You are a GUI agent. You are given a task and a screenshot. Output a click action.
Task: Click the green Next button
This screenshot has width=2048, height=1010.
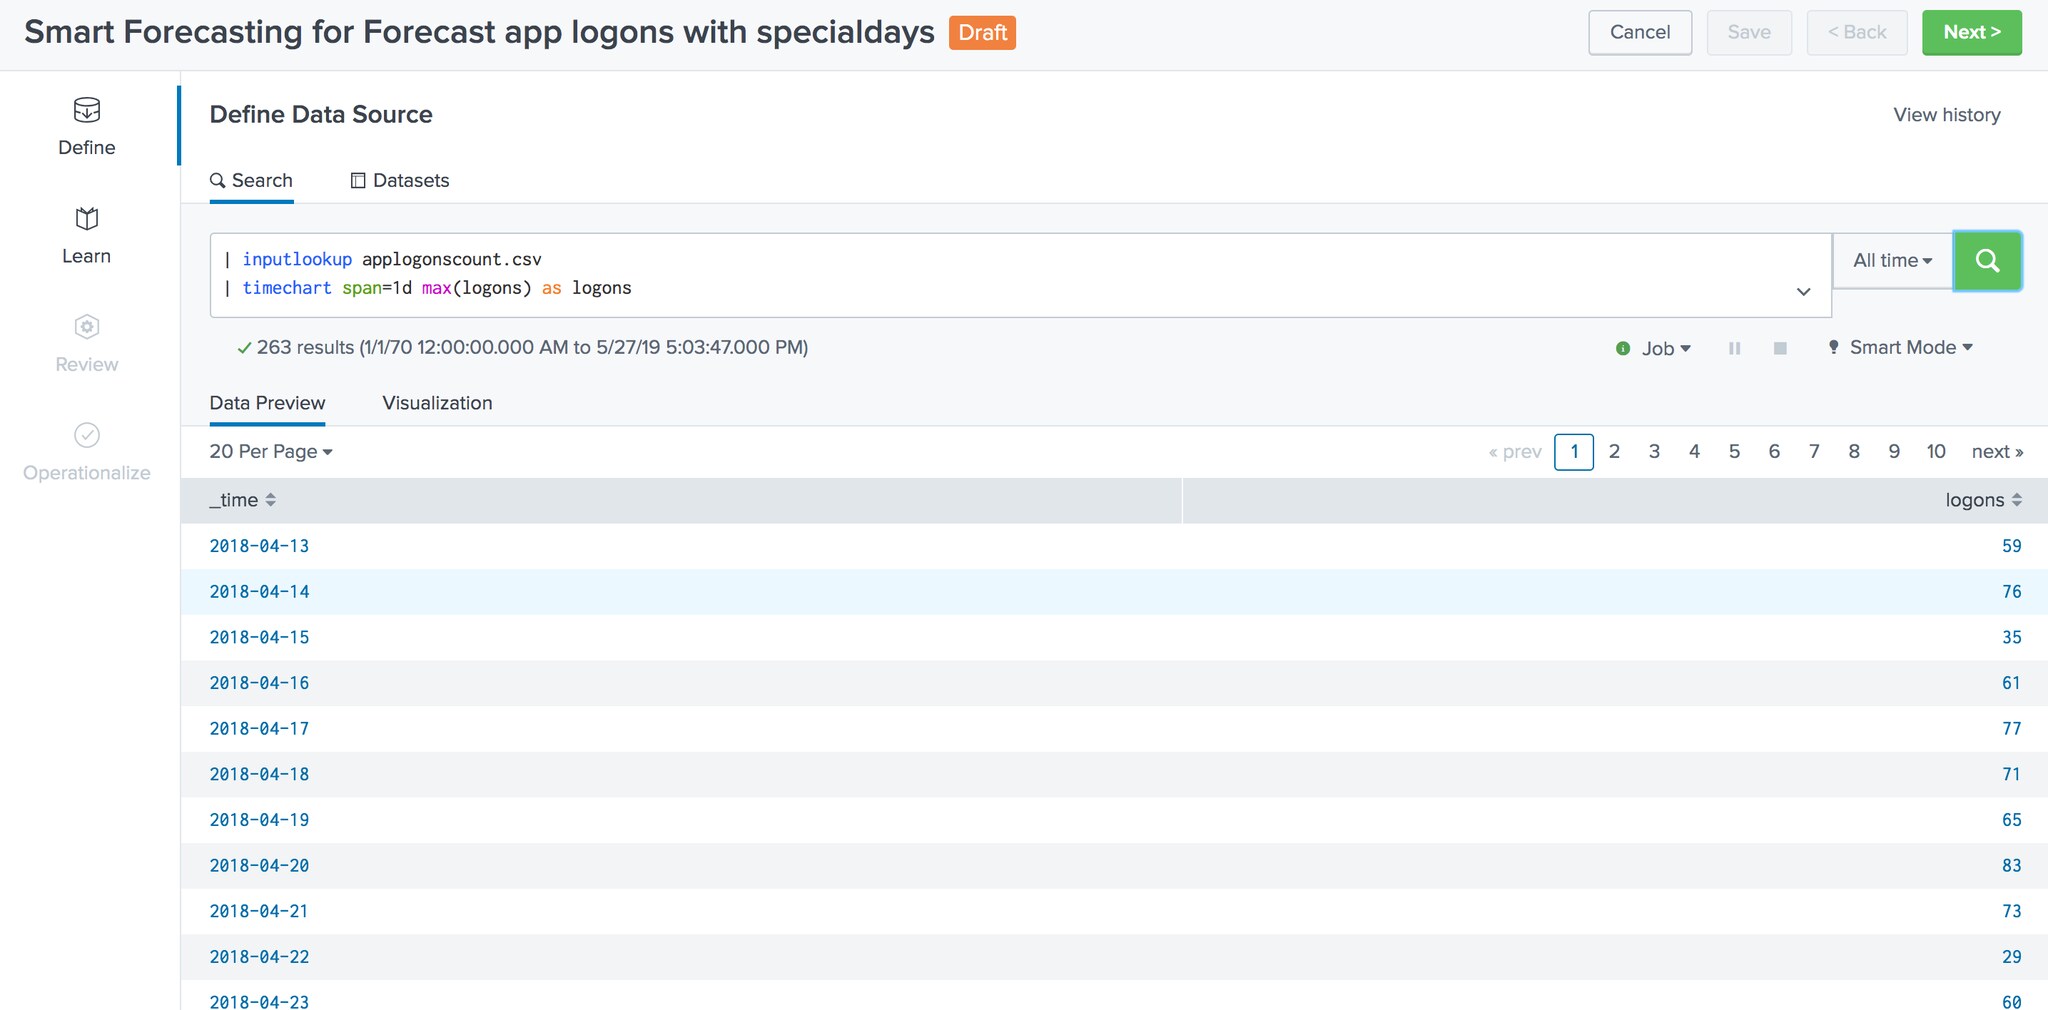pos(1971,32)
